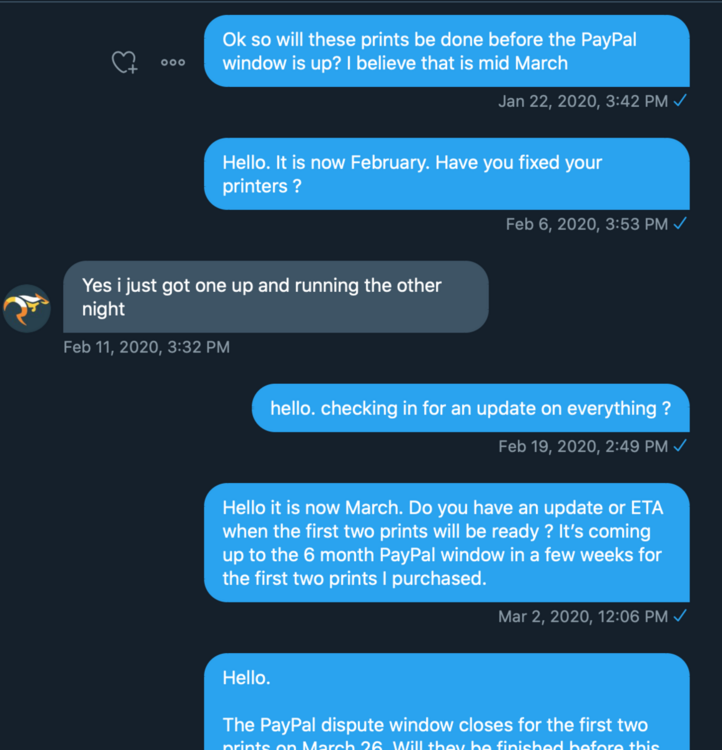722x750 pixels.
Task: Click the Feb 19, 2020, 2:49 PM timestamp
Action: [583, 447]
